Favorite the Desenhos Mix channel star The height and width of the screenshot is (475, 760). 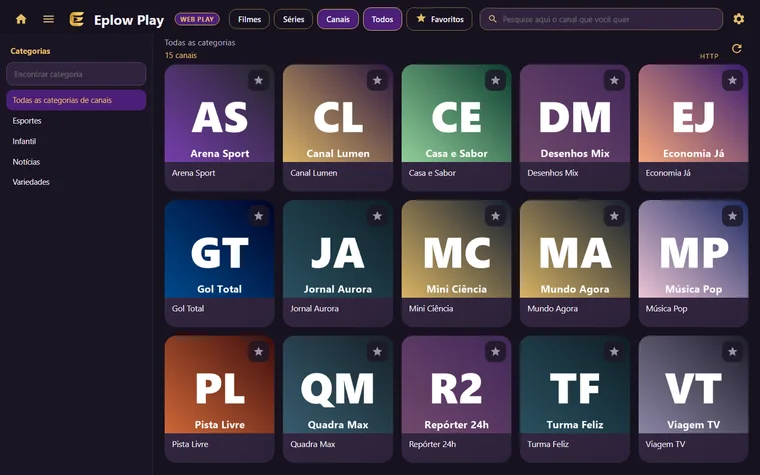coord(614,80)
